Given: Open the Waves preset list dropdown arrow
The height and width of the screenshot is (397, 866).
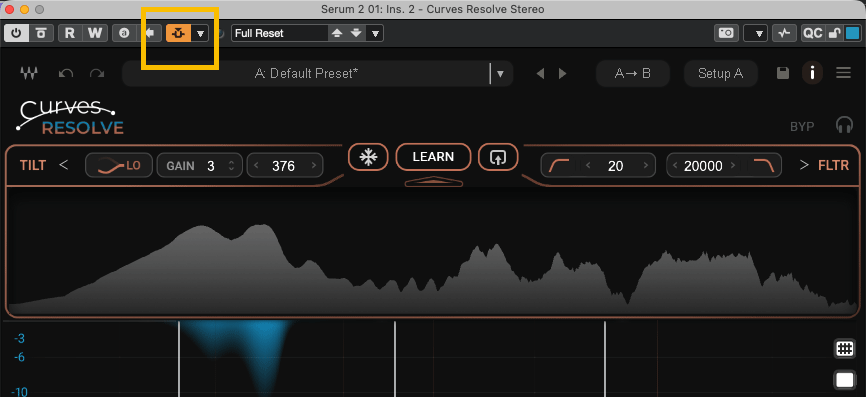Looking at the screenshot, I should (500, 74).
